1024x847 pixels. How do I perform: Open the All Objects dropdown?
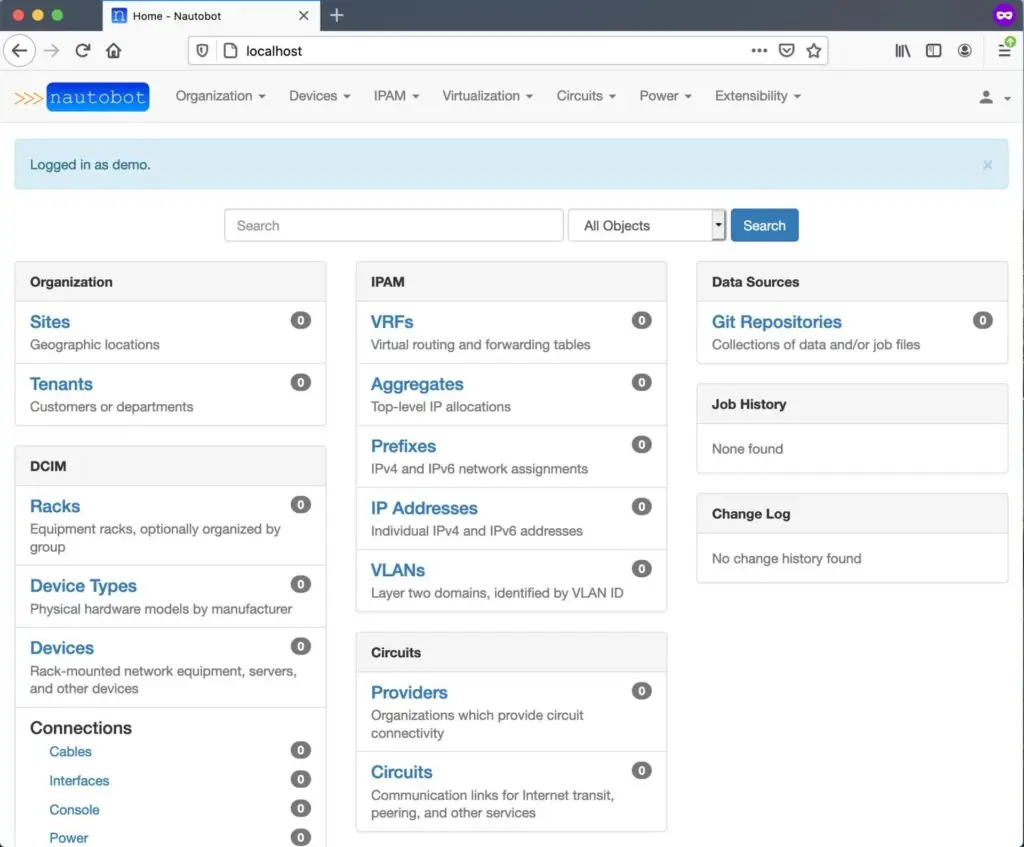647,225
